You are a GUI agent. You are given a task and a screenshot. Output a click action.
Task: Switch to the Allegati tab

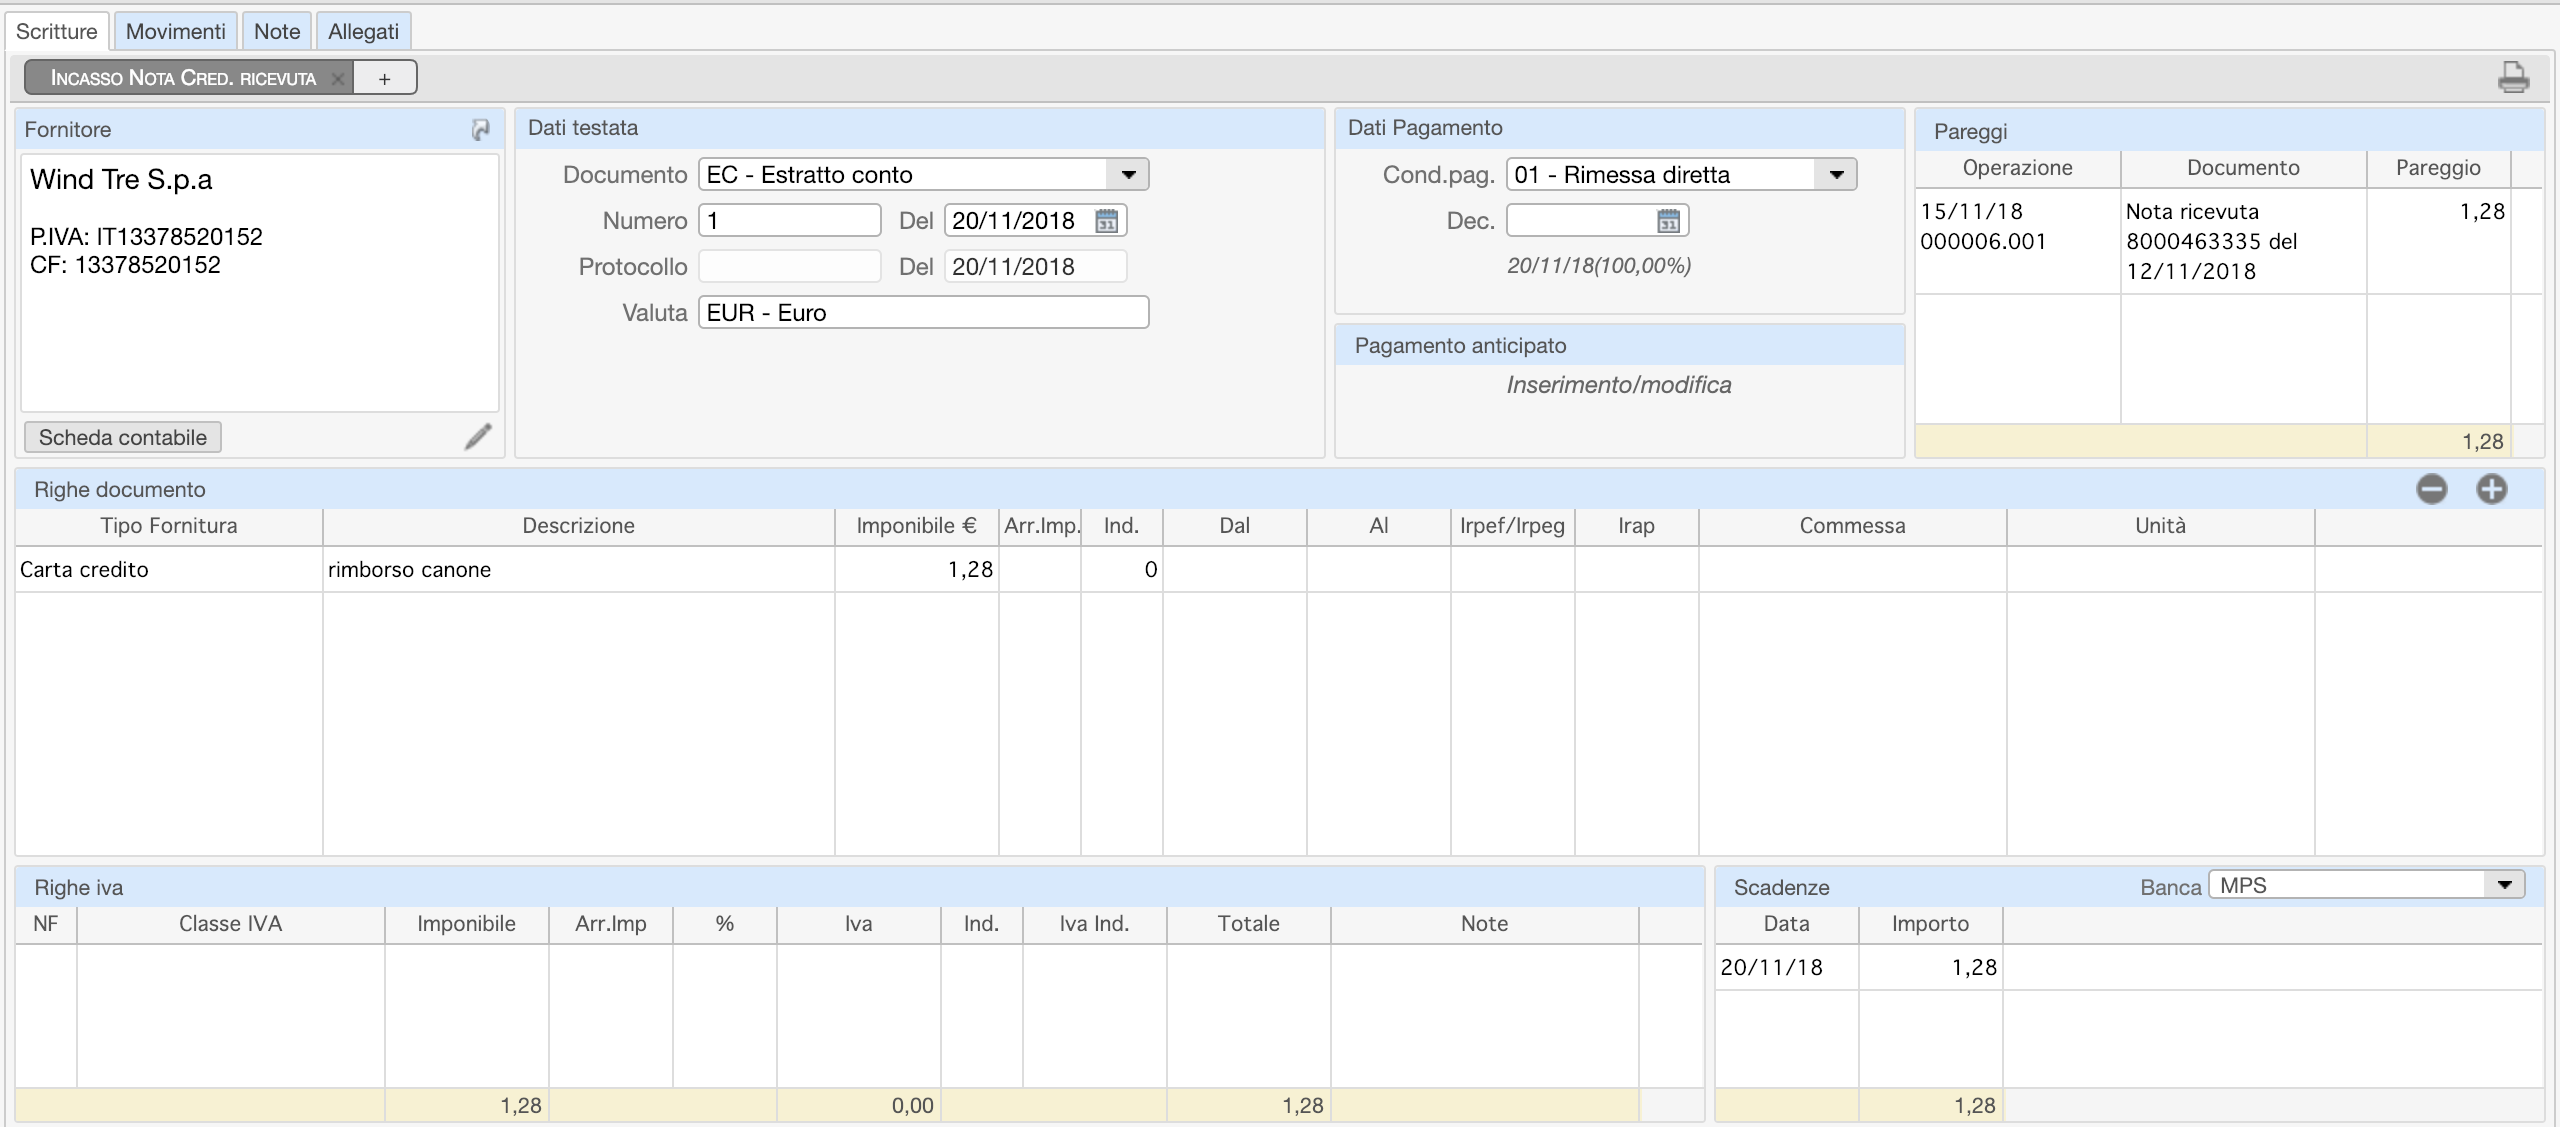364,31
